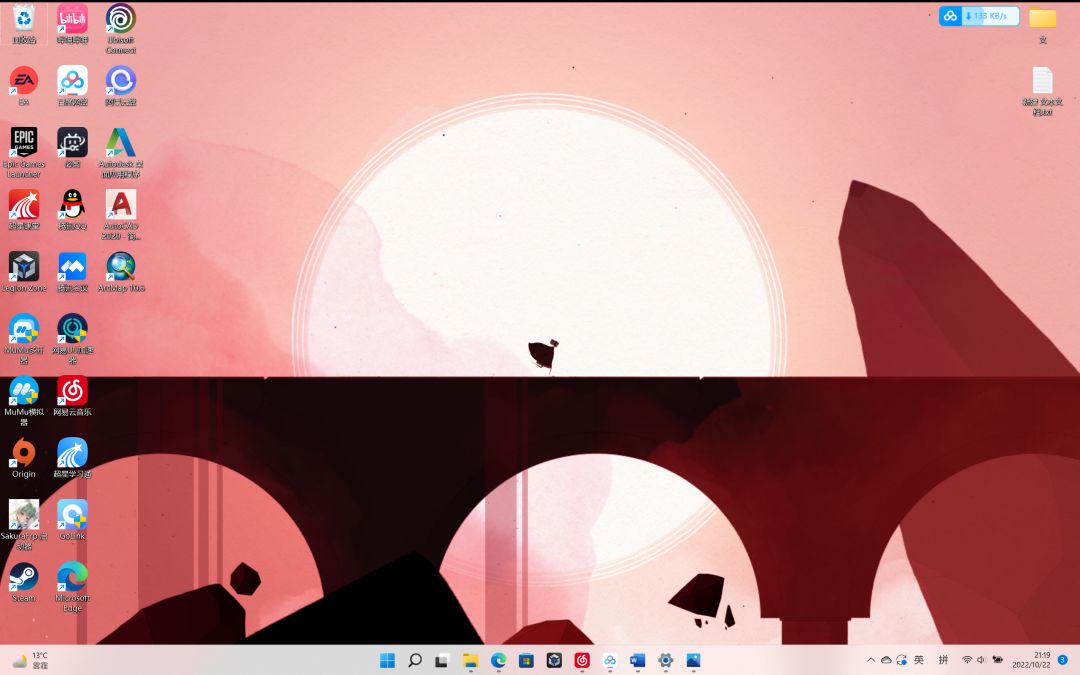Select the Autodesk desktop app shortcut
The height and width of the screenshot is (675, 1080).
click(121, 153)
